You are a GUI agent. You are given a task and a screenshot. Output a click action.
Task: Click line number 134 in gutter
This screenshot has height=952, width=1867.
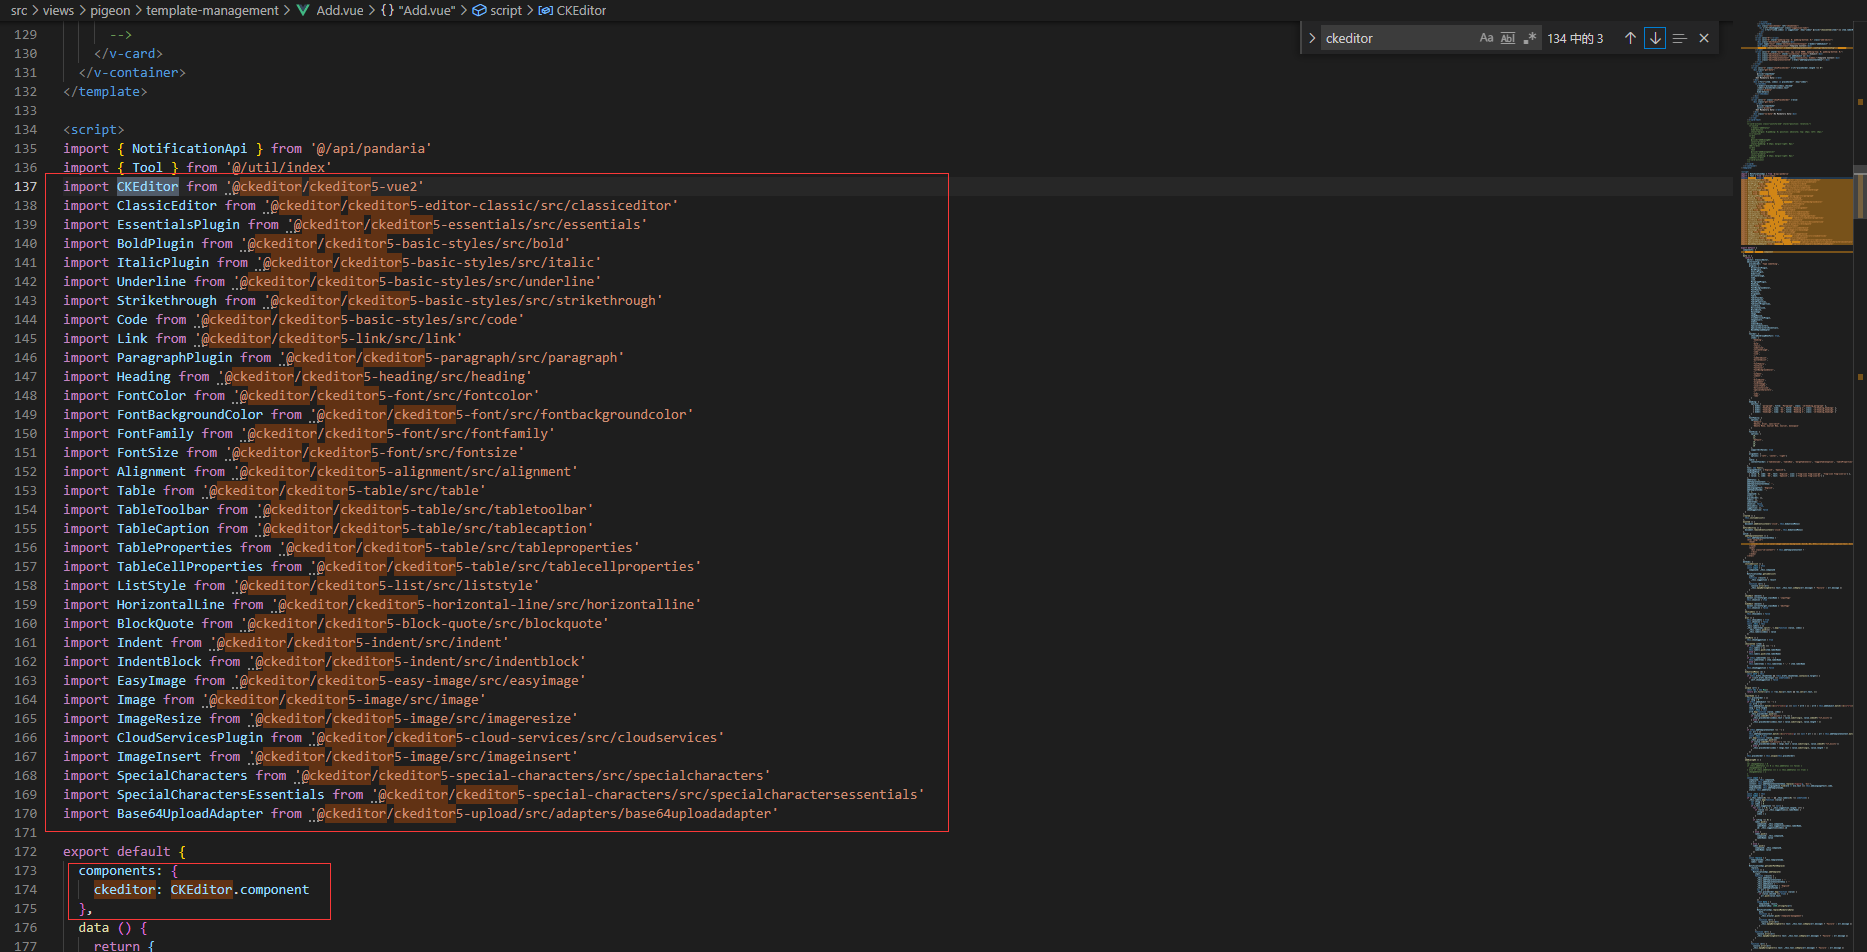tap(26, 129)
